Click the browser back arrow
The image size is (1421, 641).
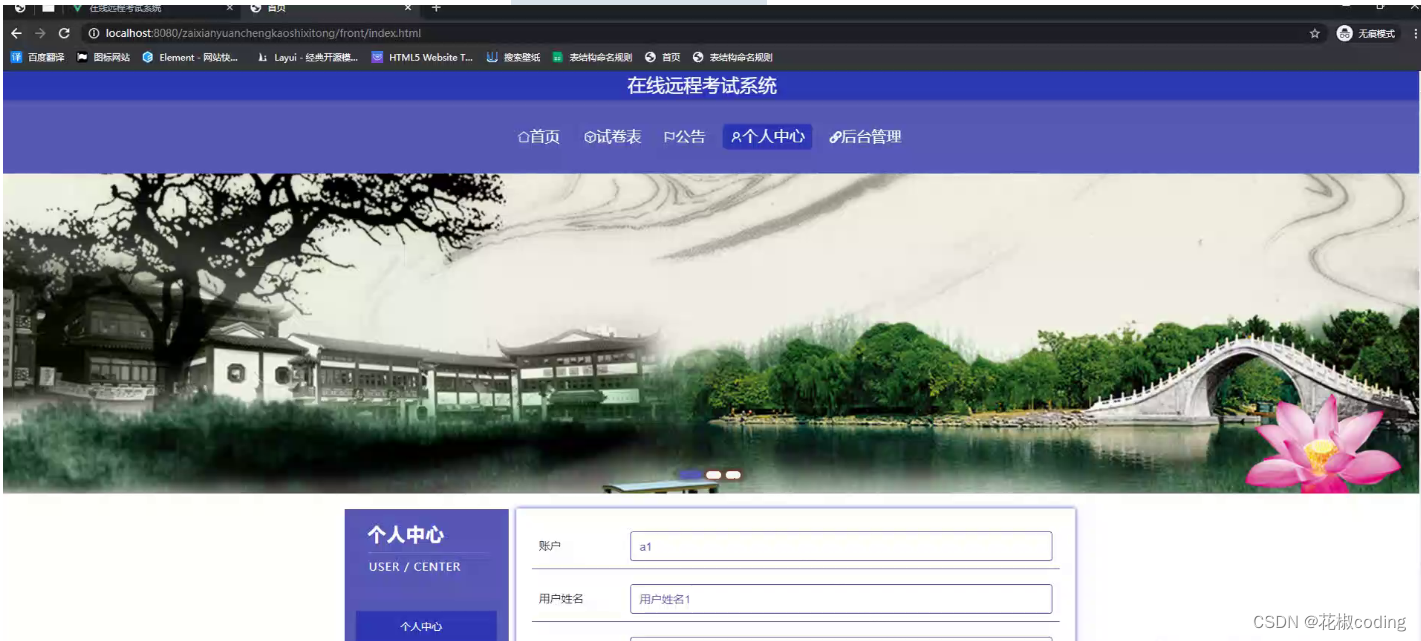(16, 32)
